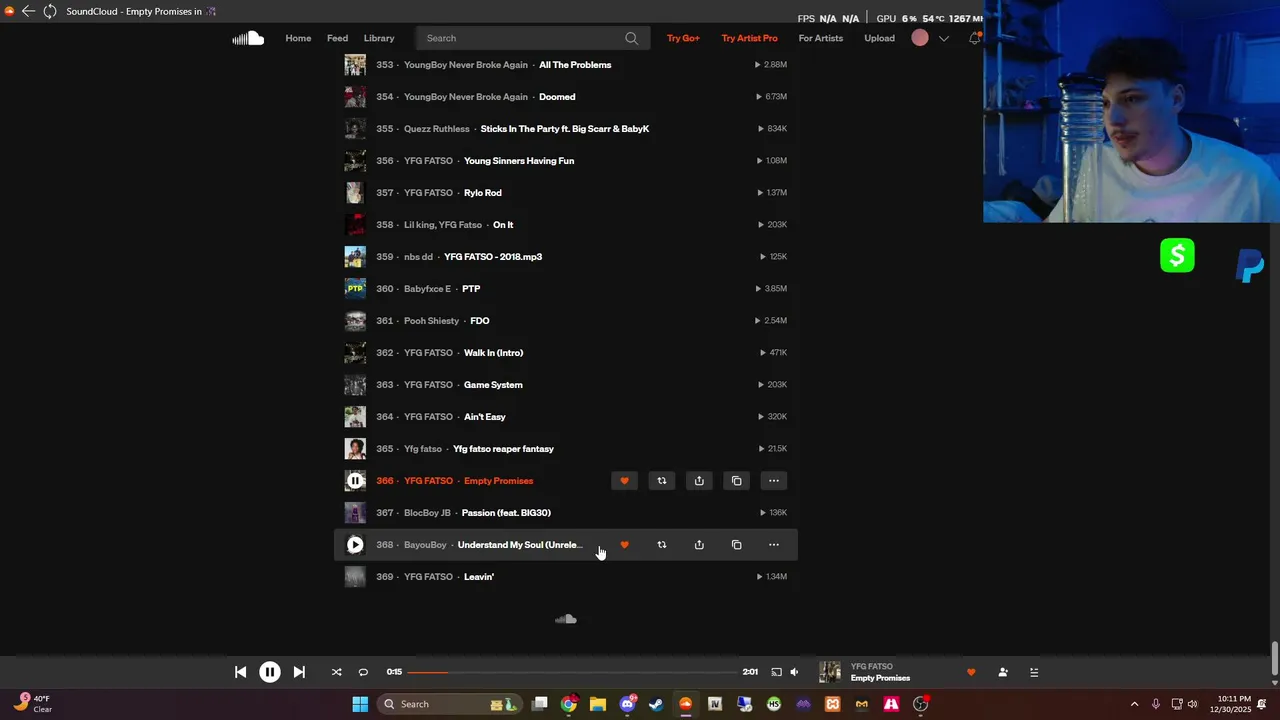
Task: Follow YFG FATSO from the player bar
Action: point(1003,672)
